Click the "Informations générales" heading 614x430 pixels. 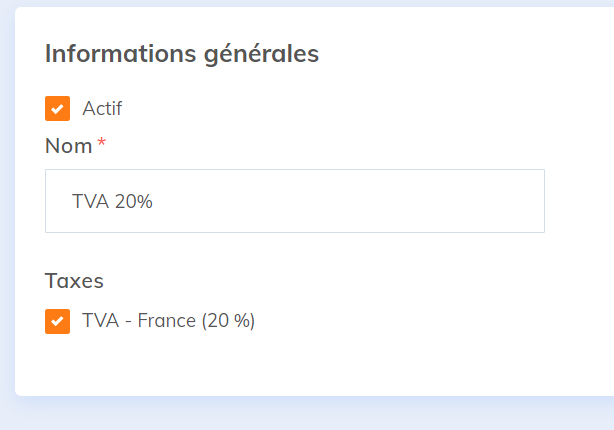pos(181,53)
